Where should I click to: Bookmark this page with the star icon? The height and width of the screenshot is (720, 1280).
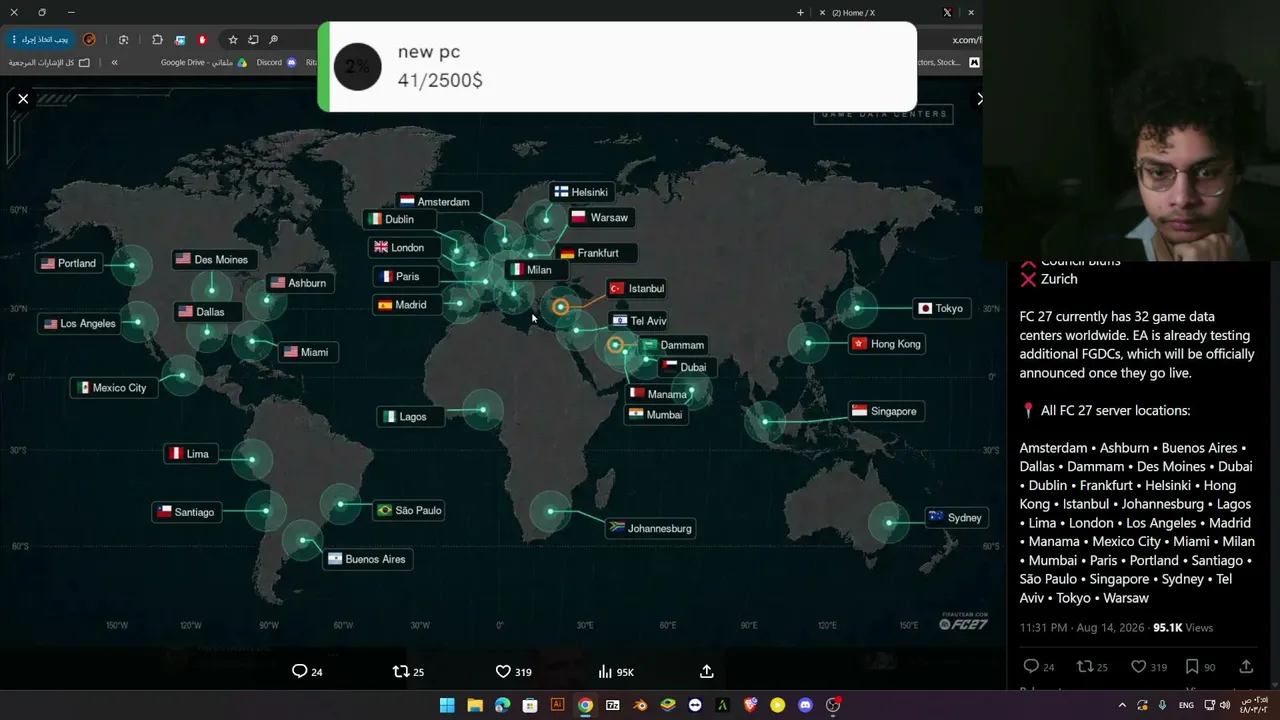click(x=233, y=40)
